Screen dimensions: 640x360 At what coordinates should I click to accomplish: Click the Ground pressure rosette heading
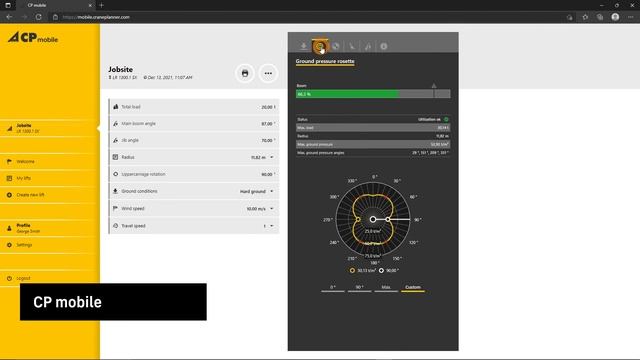pos(325,61)
